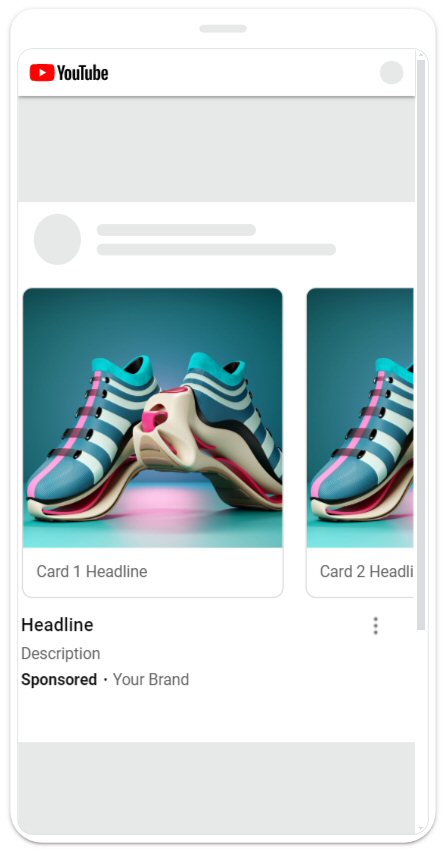445x852 pixels.
Task: Open the three-dot ad options menu
Action: click(375, 626)
